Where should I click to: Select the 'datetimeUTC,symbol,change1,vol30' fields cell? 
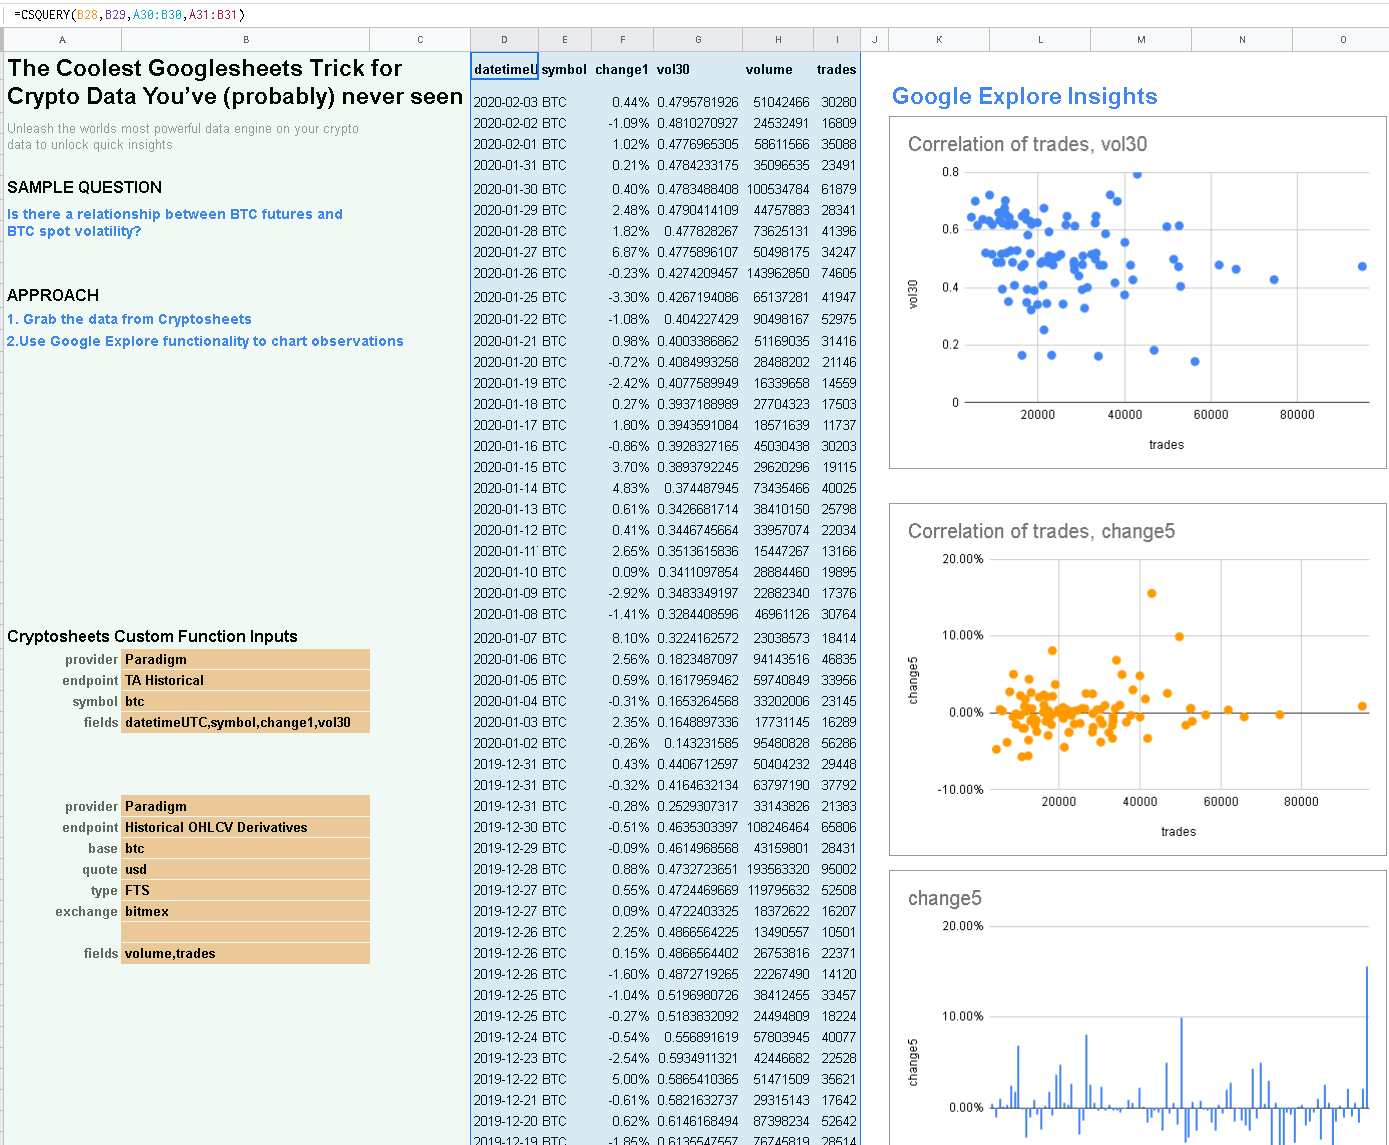(x=246, y=722)
